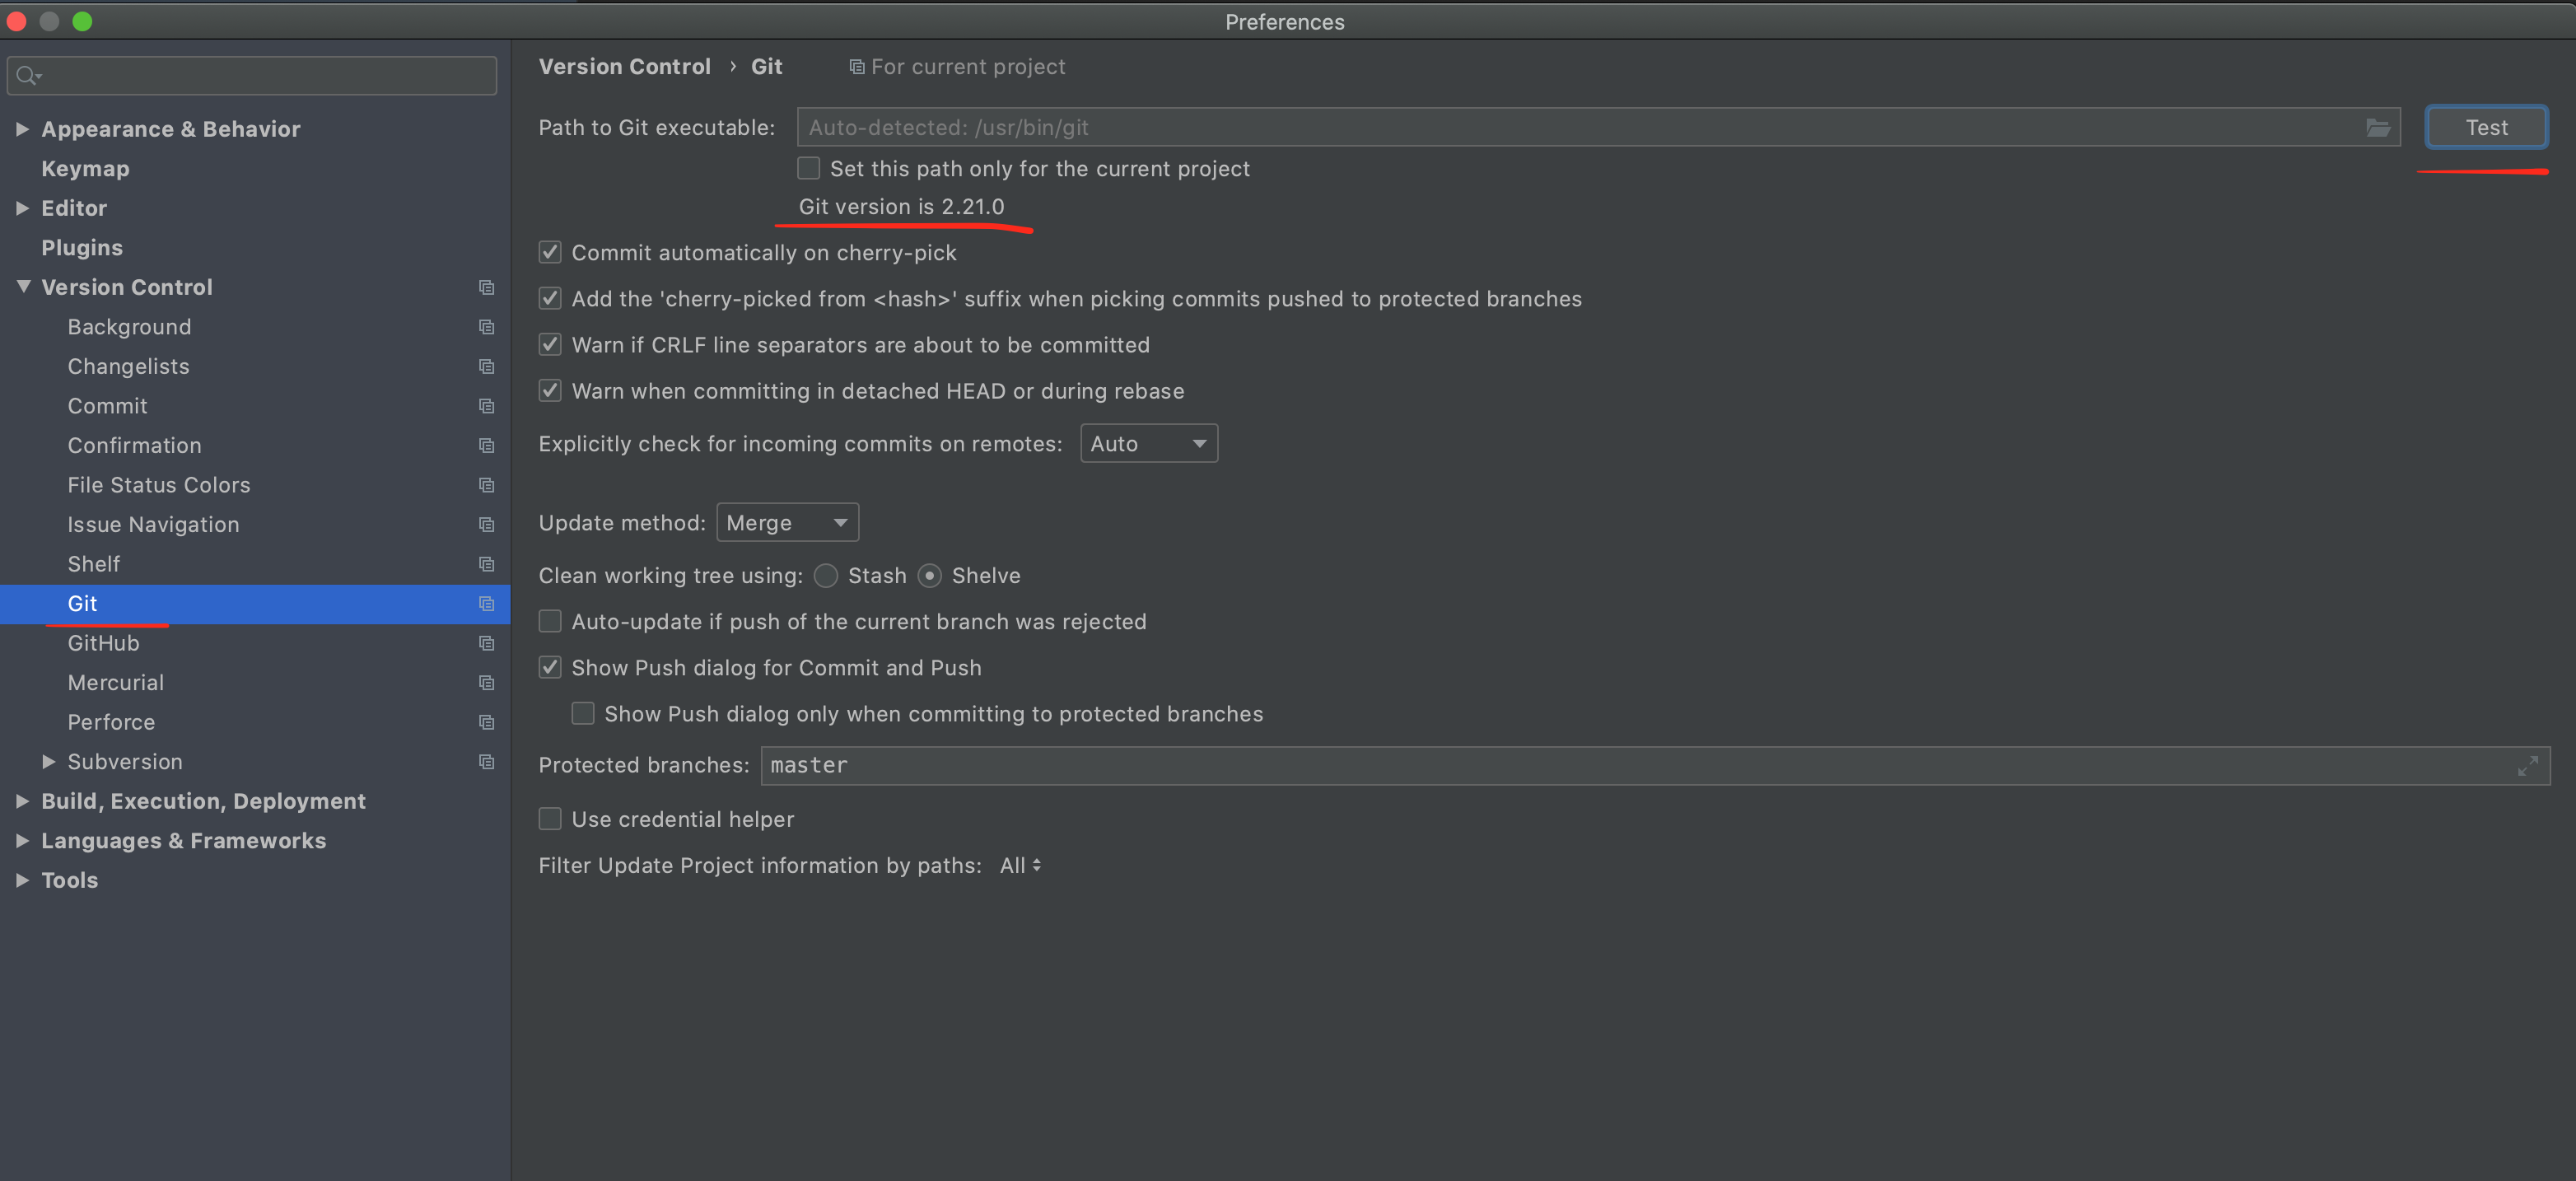Open the incoming commits Auto dropdown

coord(1148,444)
